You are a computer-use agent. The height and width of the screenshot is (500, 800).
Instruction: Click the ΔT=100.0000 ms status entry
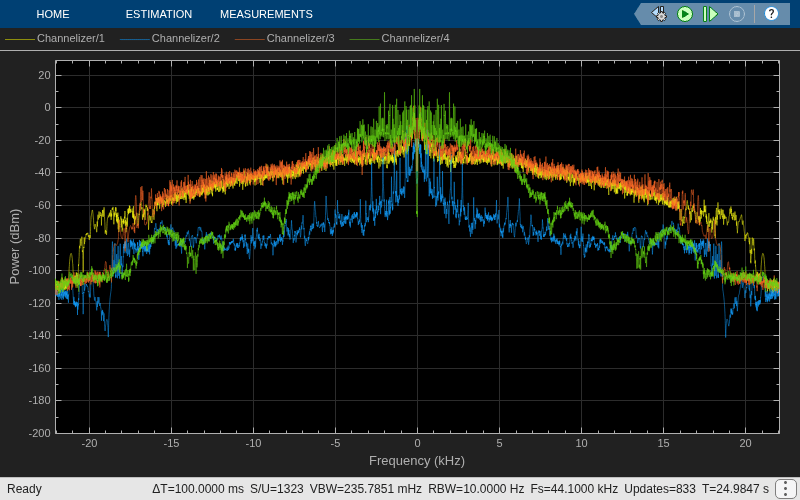(x=198, y=489)
